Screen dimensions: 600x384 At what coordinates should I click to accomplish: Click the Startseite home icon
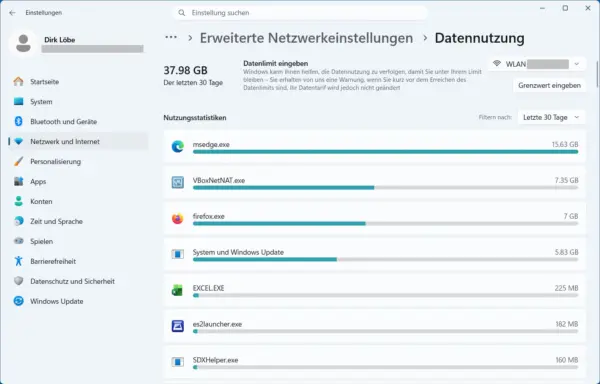pos(18,81)
